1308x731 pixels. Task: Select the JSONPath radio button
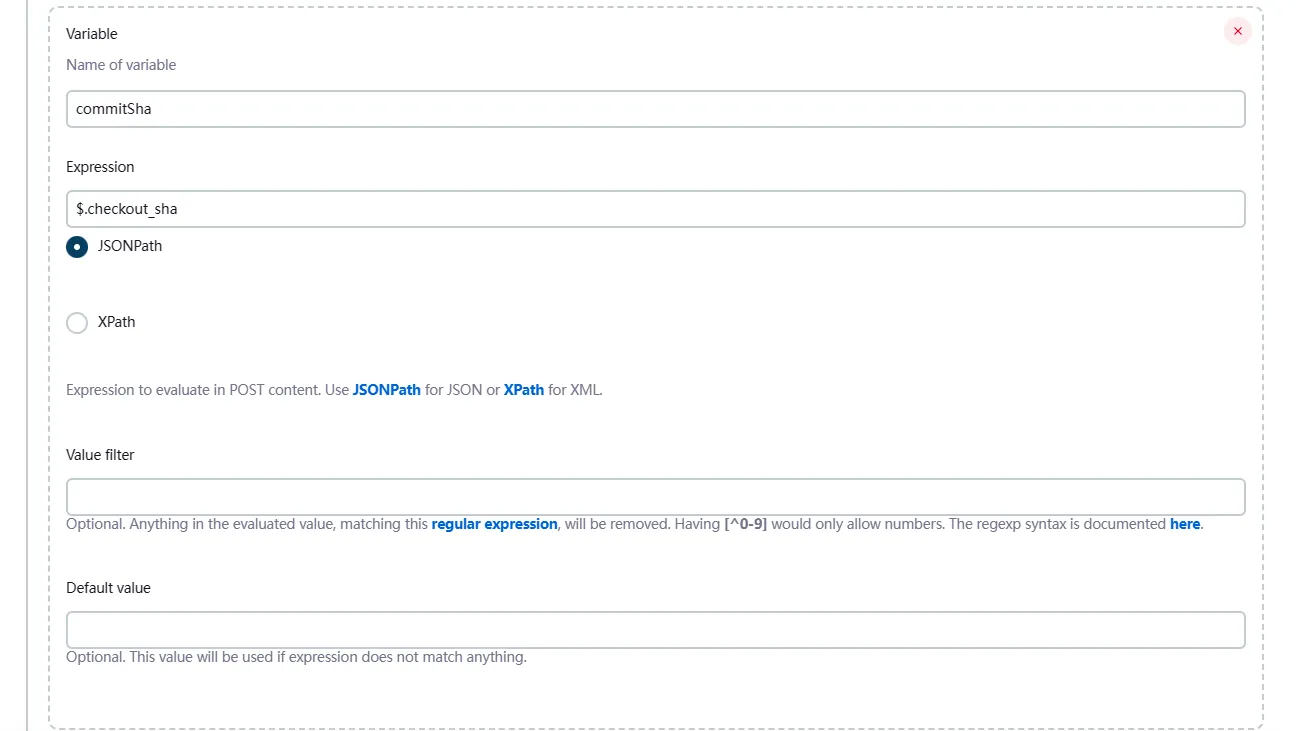(77, 246)
